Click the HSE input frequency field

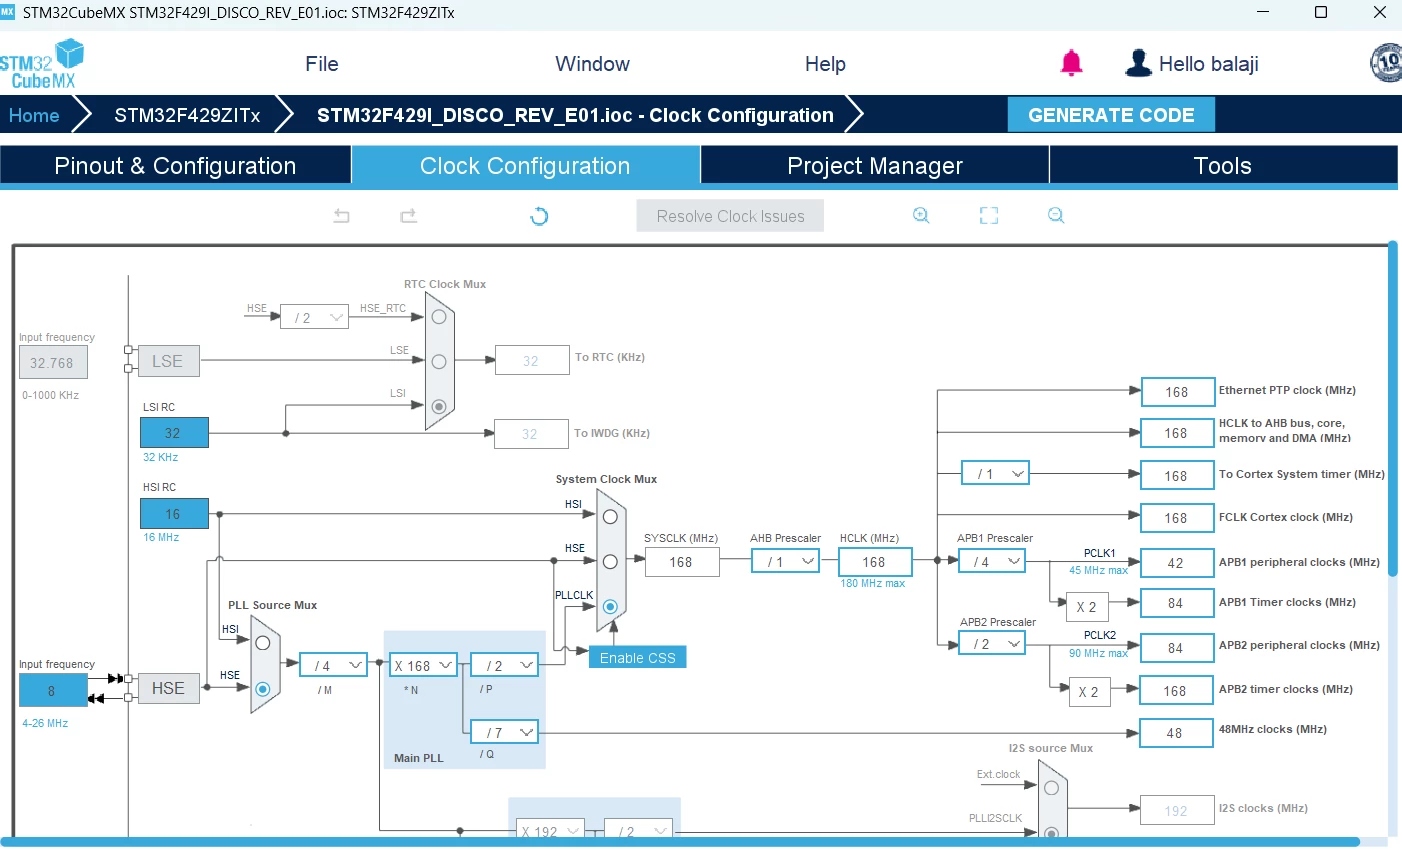point(52,690)
